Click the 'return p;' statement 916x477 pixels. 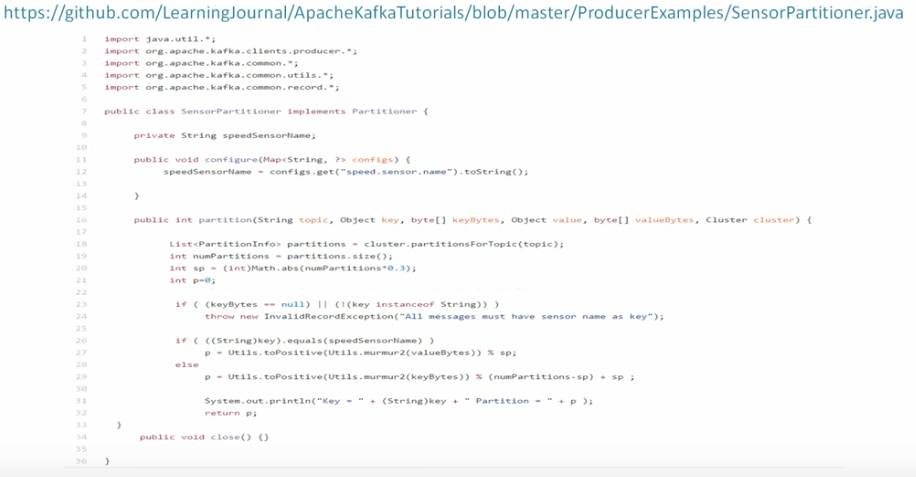coord(231,413)
